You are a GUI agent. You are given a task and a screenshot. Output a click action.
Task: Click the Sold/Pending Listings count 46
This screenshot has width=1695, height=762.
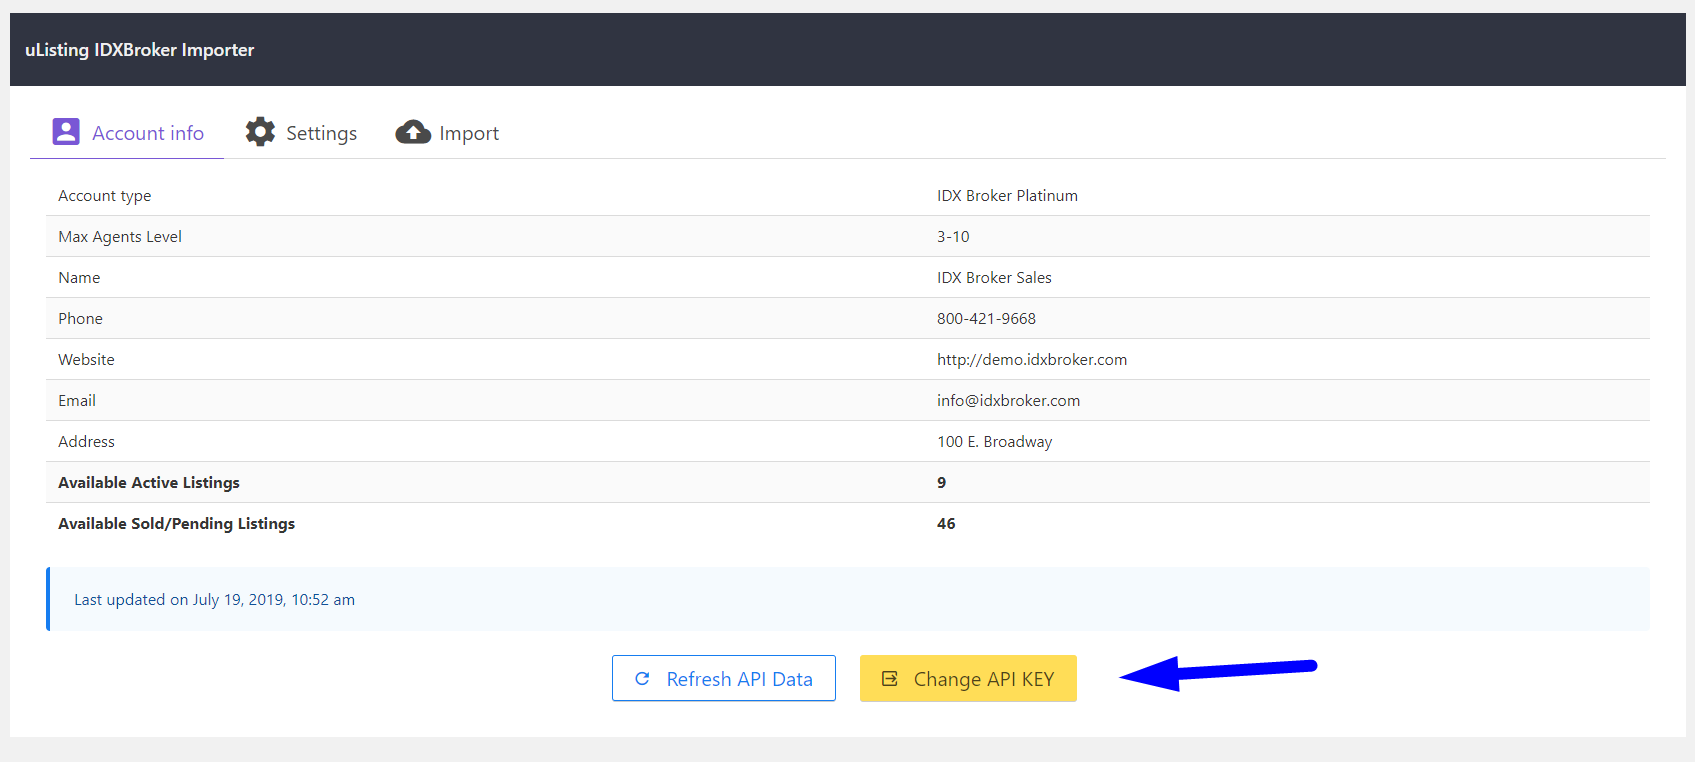click(946, 524)
